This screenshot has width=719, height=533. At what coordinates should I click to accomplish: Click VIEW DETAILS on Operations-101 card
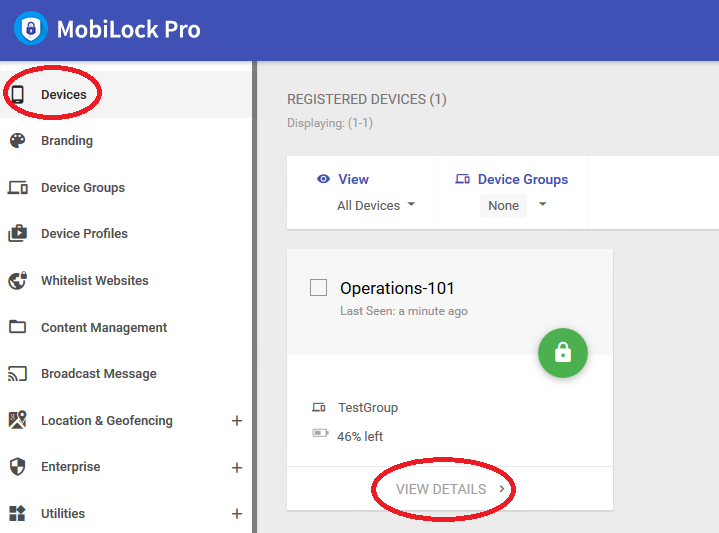click(441, 489)
